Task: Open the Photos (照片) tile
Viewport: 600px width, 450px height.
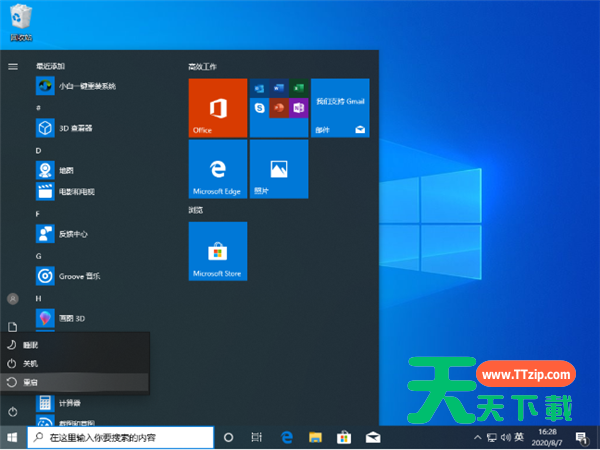Action: click(278, 169)
